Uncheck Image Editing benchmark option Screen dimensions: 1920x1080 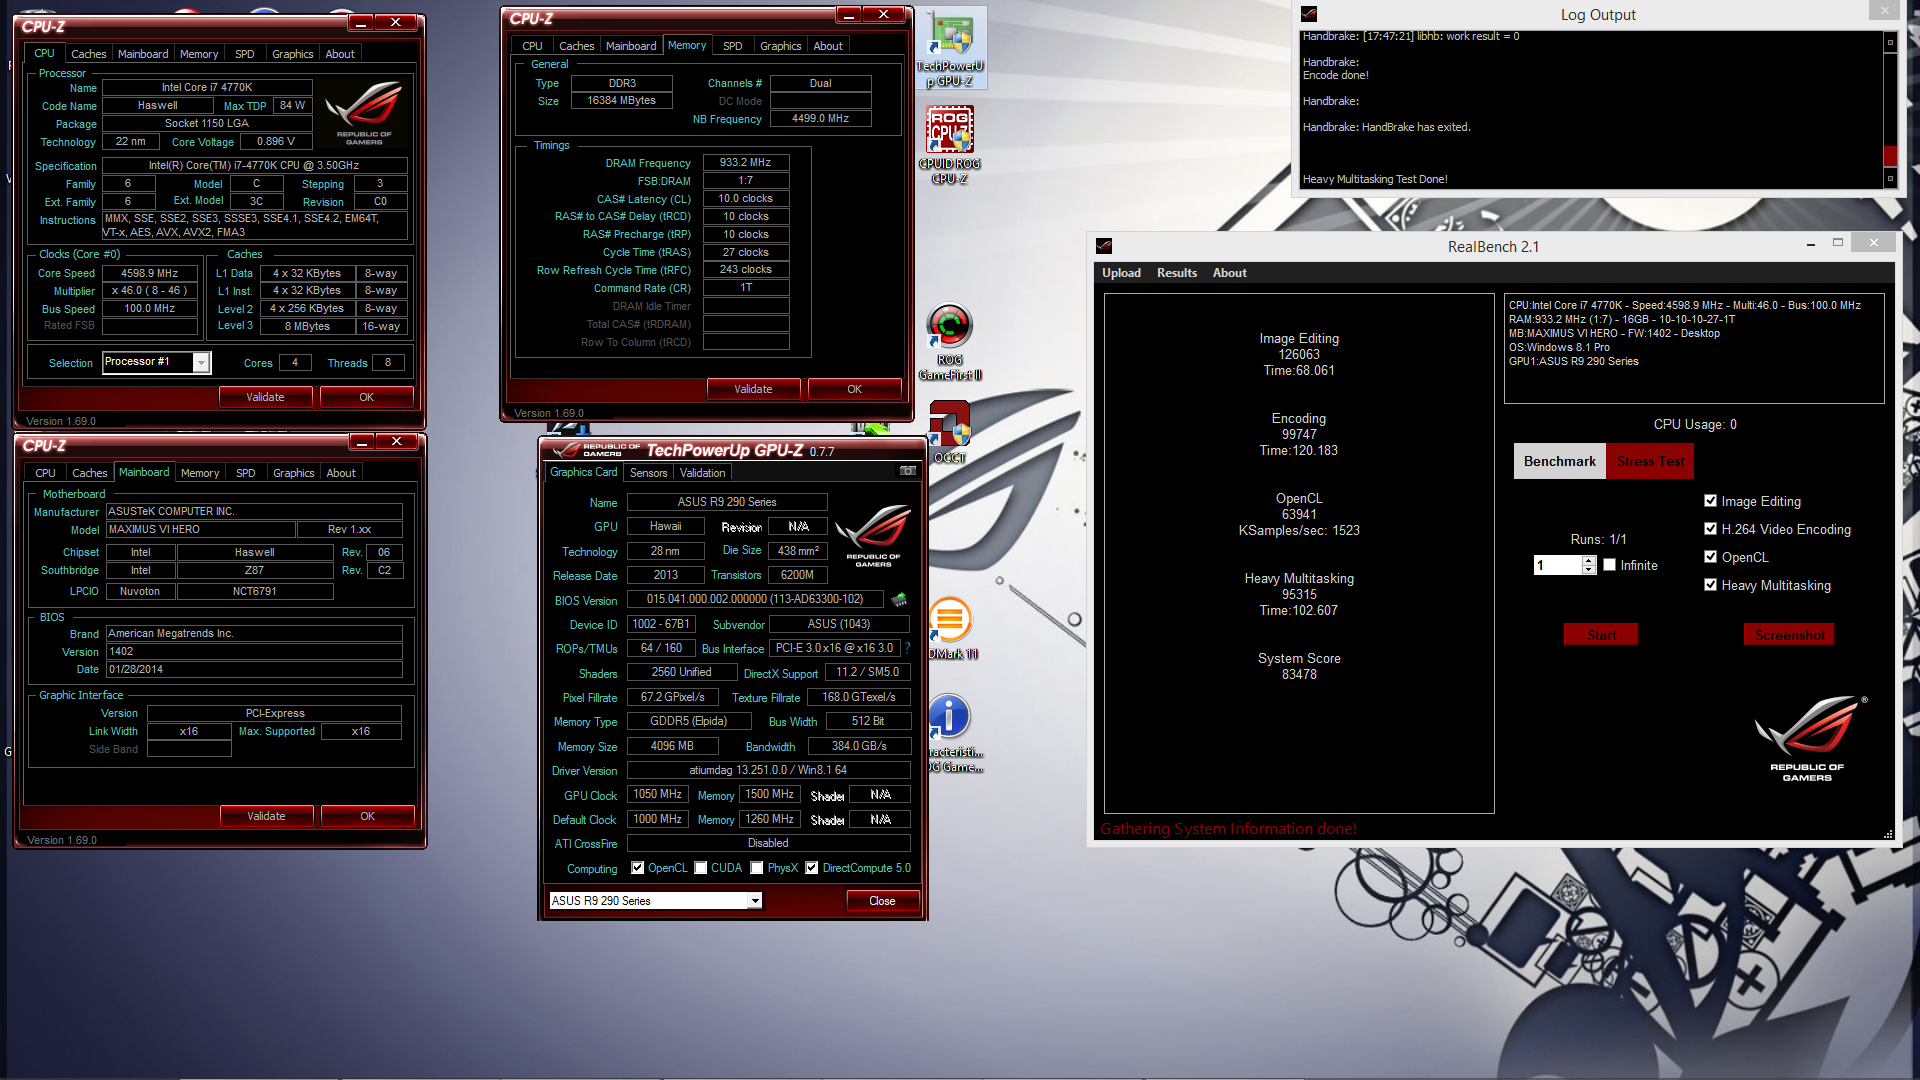[x=1710, y=501]
